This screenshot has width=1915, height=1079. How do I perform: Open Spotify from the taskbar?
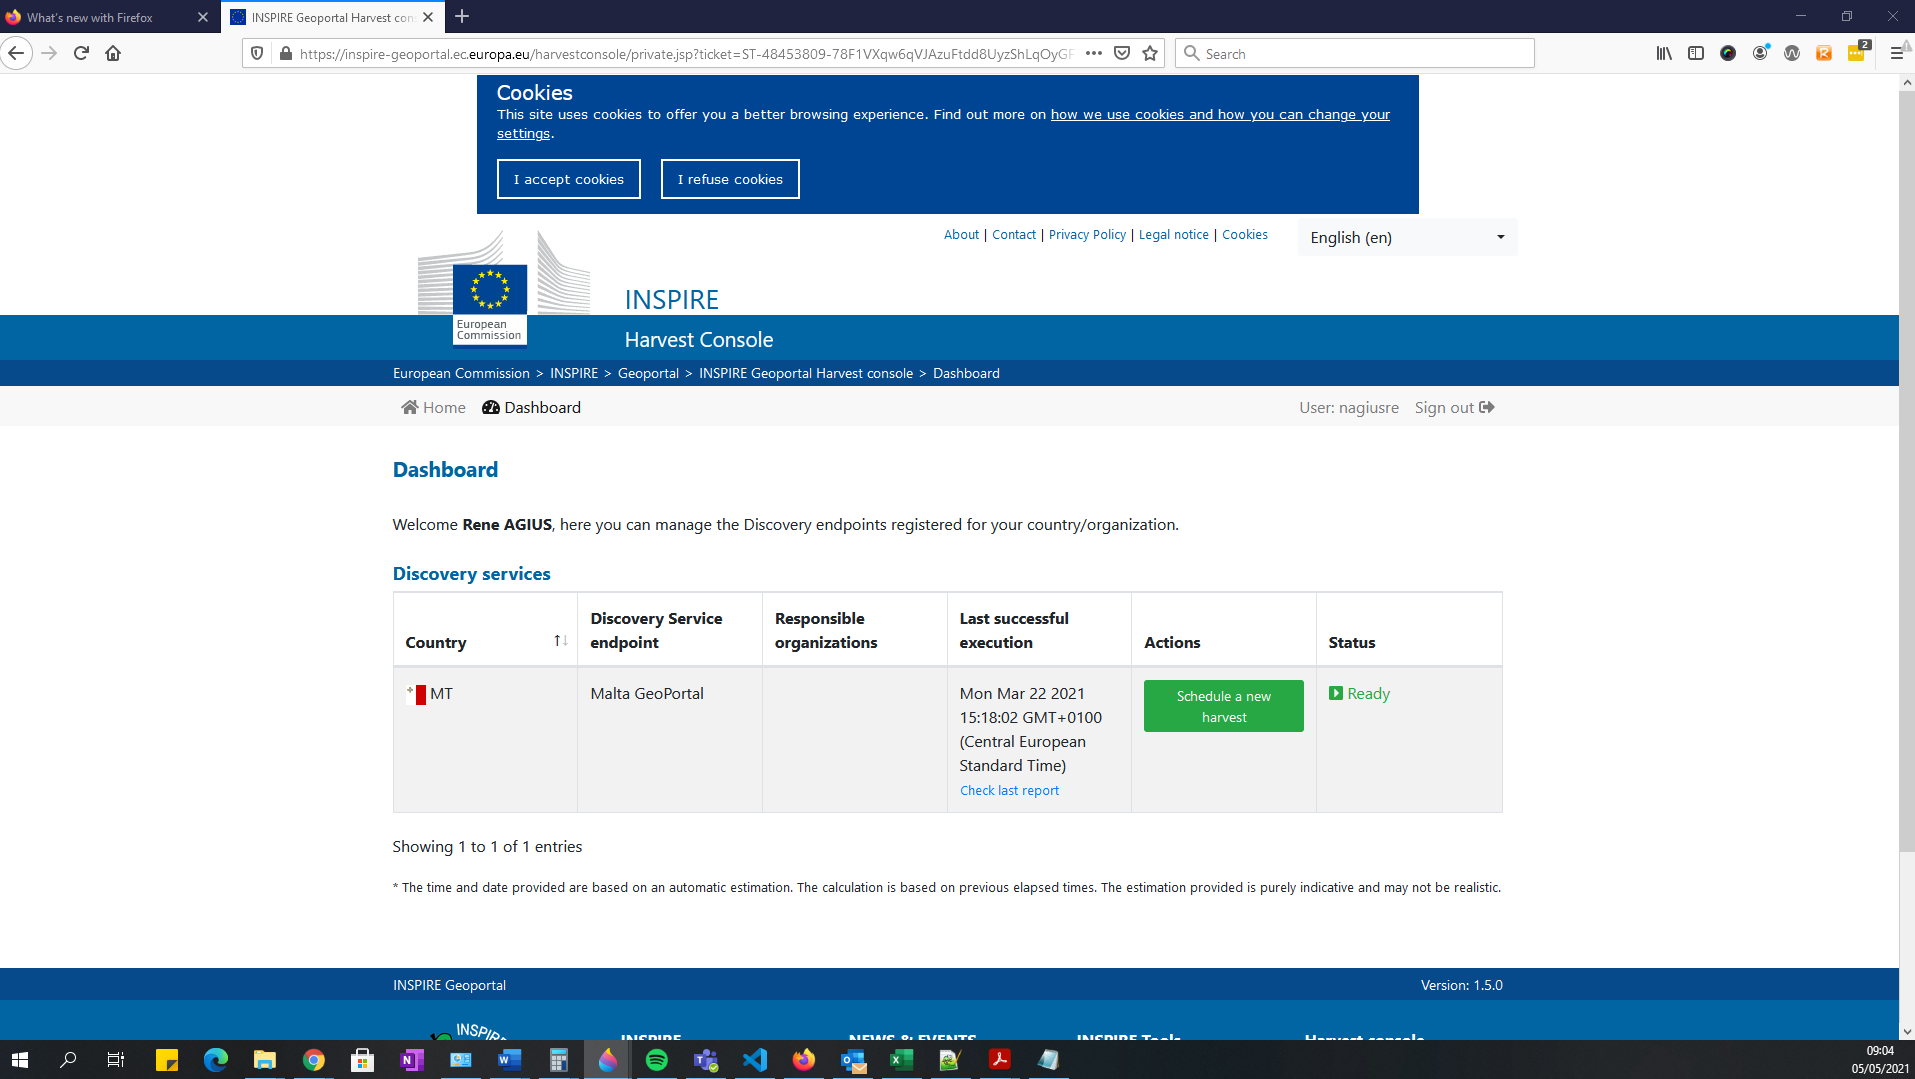[x=657, y=1060]
